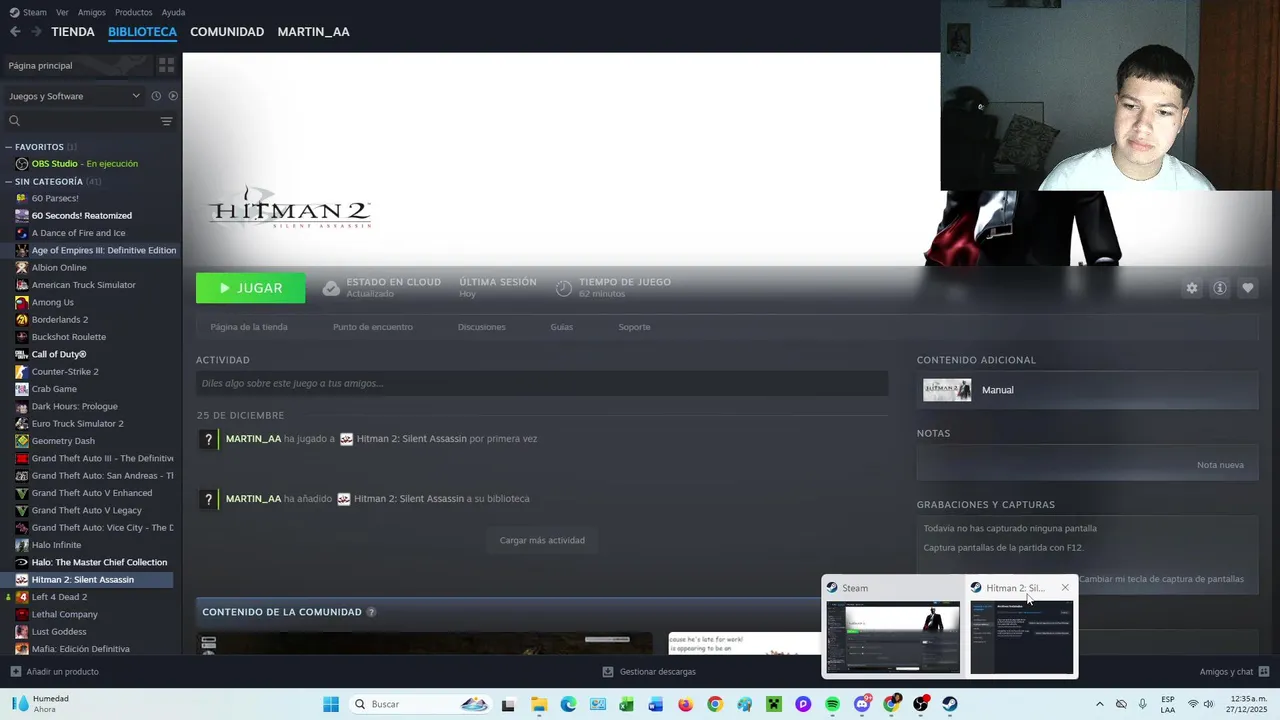Open the Windows Start menu
Screen dimensions: 1280x720
331,704
